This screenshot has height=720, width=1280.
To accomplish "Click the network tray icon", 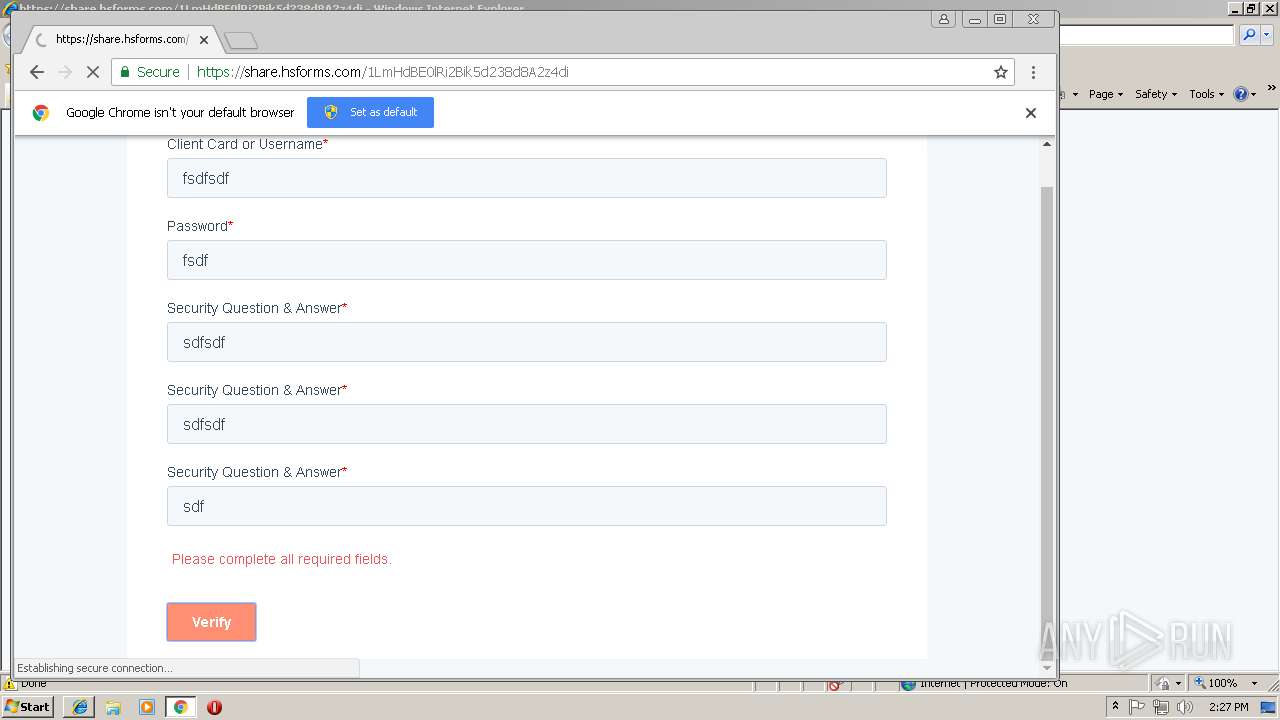I will coord(1161,707).
